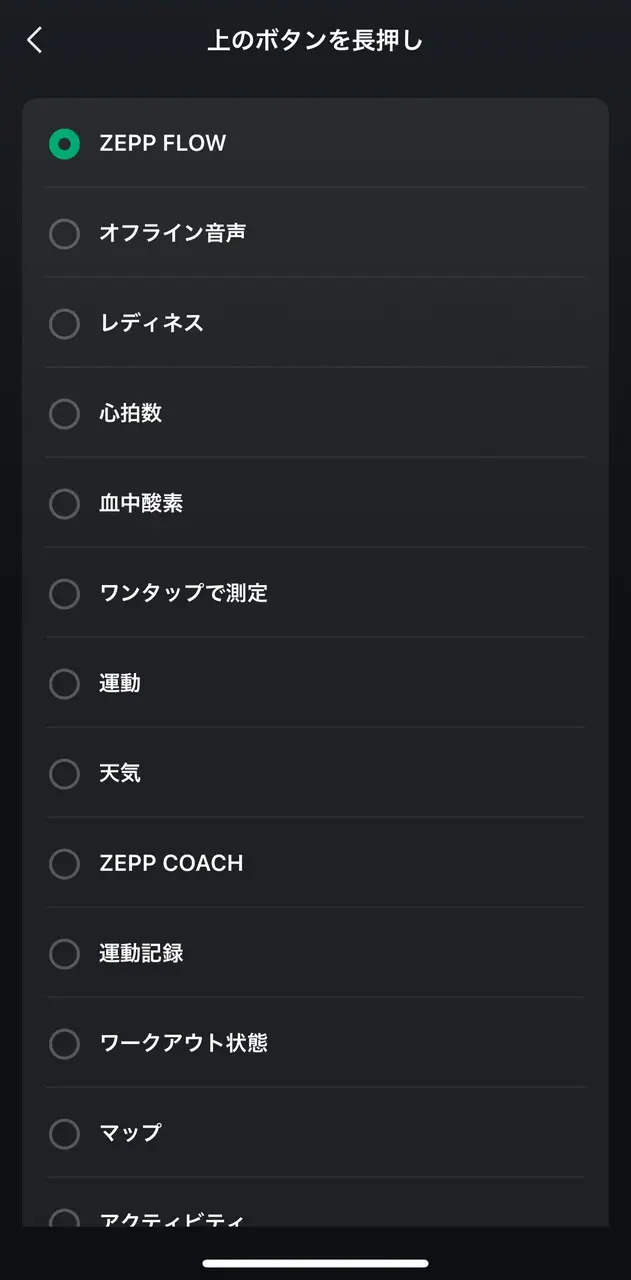Pick the 天気 radio button
The width and height of the screenshot is (631, 1280).
click(x=64, y=774)
